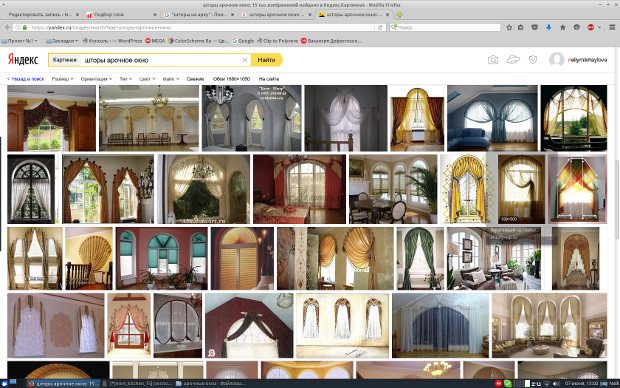Expand the Размер filter dropdown
620x388 pixels.
62,79
